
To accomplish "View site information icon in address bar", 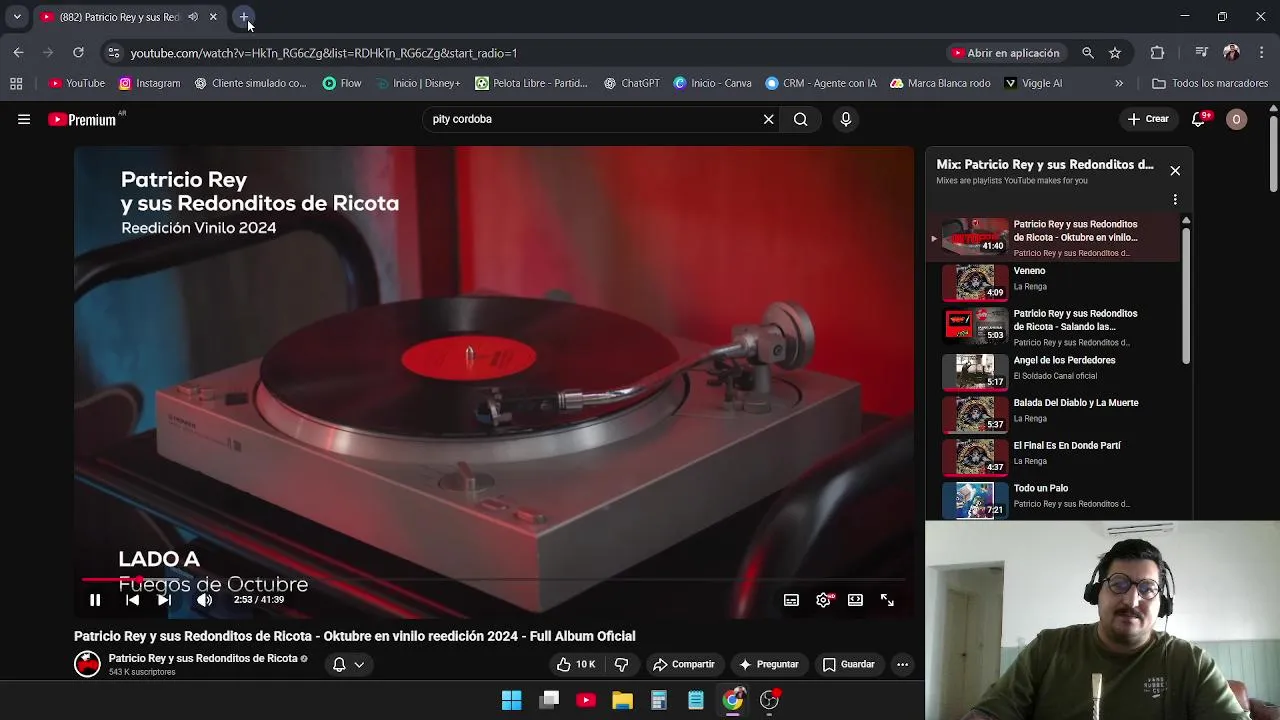I will pyautogui.click(x=113, y=53).
